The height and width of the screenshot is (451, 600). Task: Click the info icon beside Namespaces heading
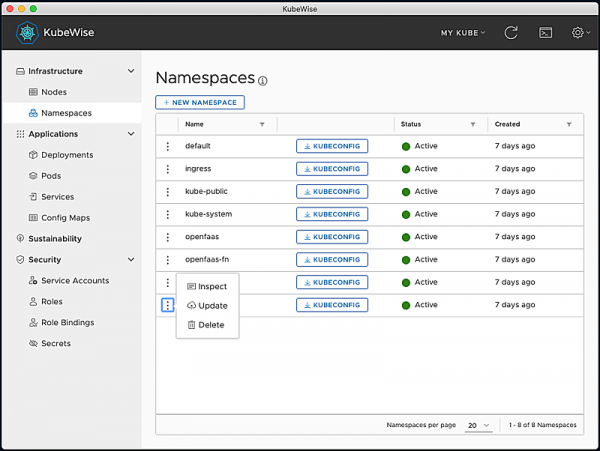(263, 81)
